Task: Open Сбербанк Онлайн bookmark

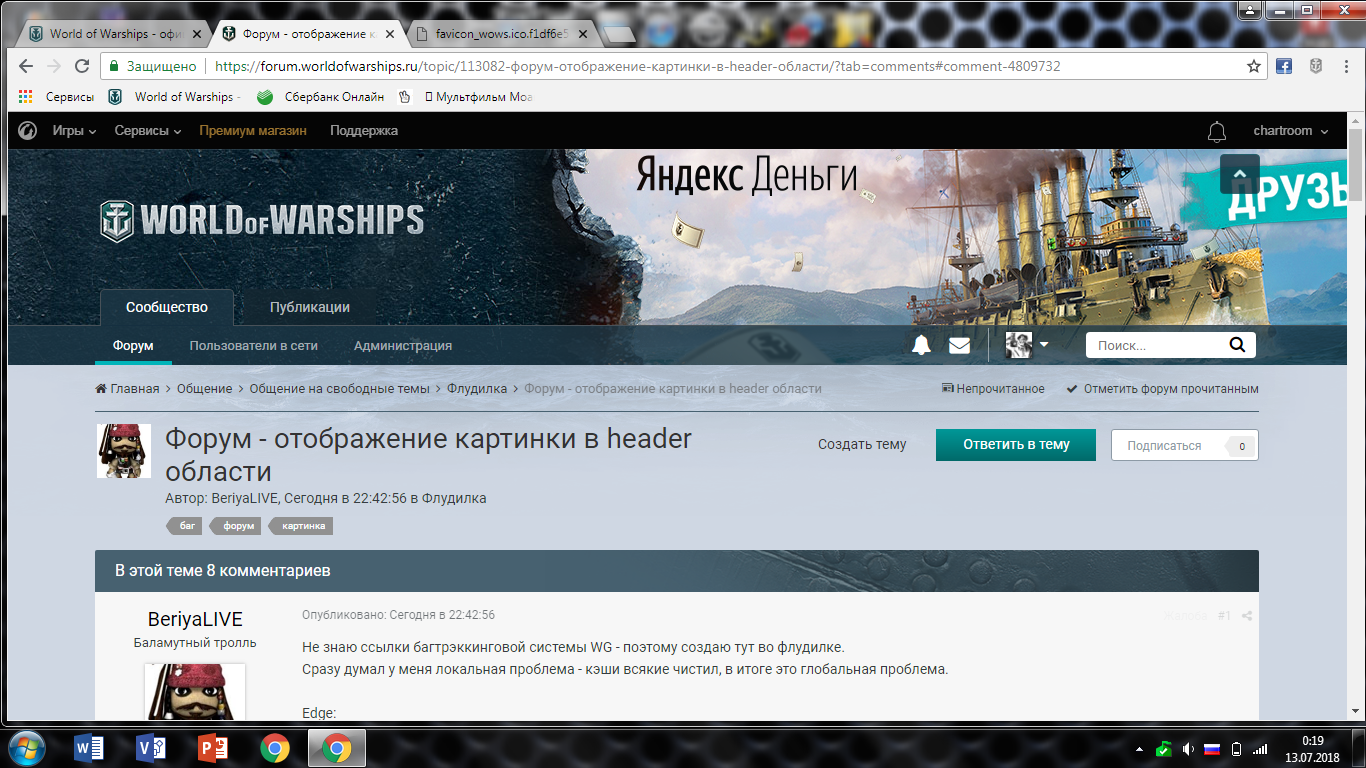Action: [320, 97]
